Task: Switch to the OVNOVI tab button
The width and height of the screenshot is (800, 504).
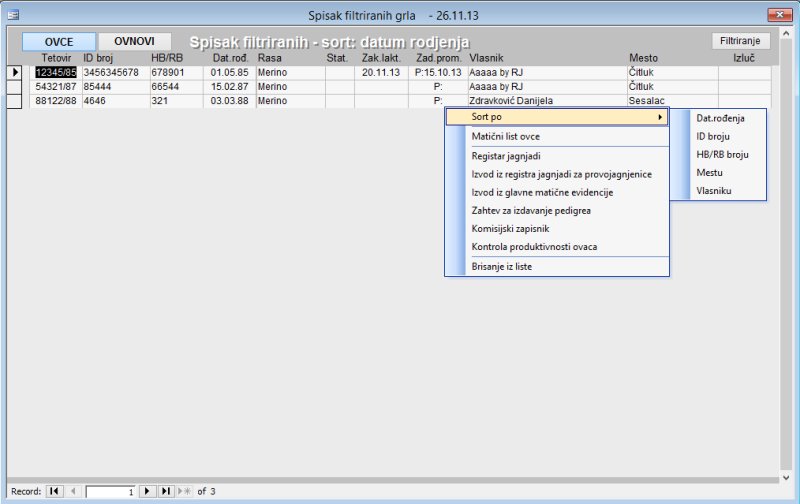Action: pos(135,42)
